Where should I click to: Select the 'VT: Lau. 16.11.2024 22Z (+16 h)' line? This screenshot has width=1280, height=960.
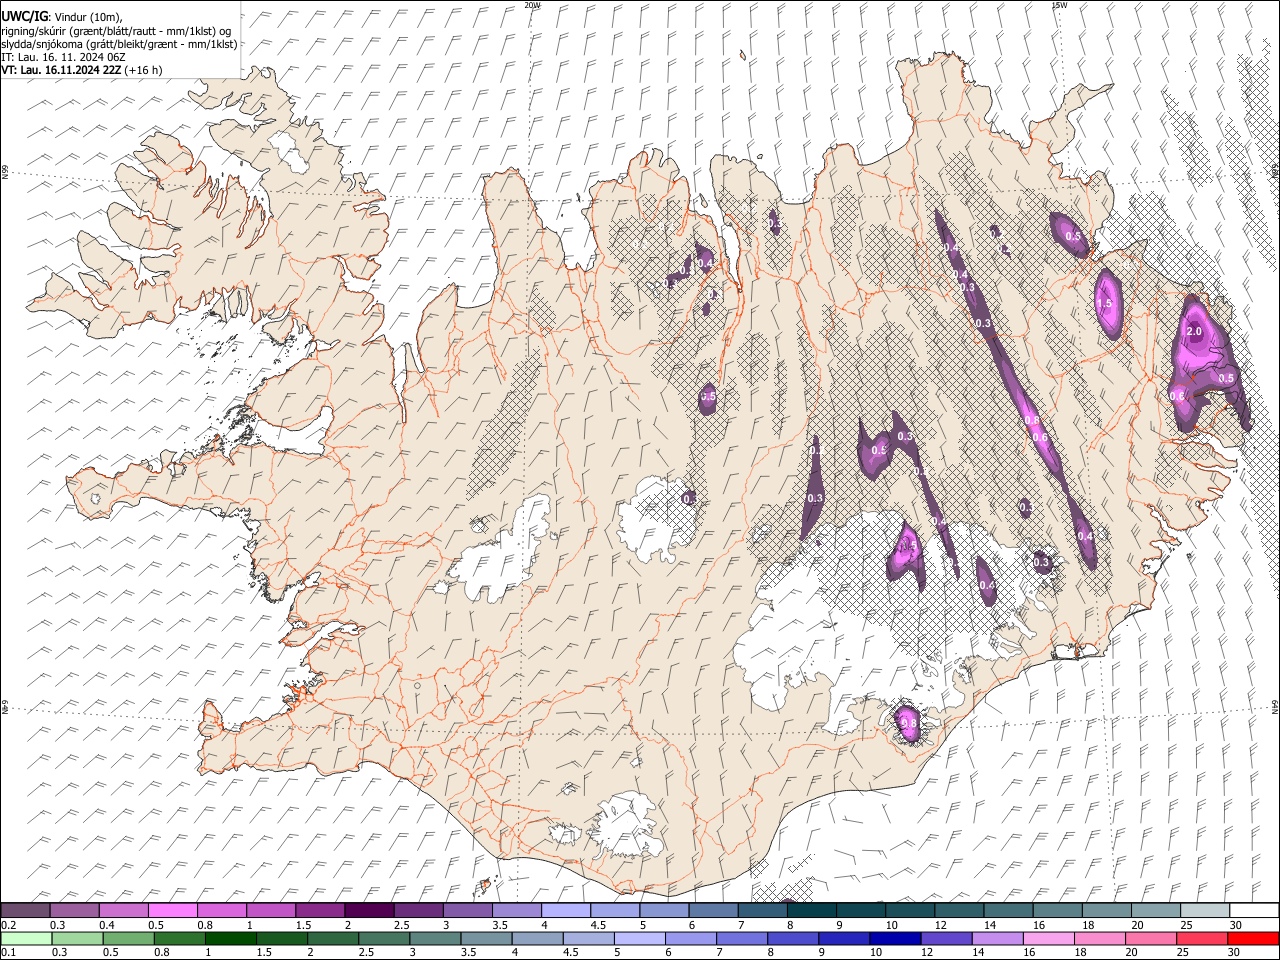point(81,70)
